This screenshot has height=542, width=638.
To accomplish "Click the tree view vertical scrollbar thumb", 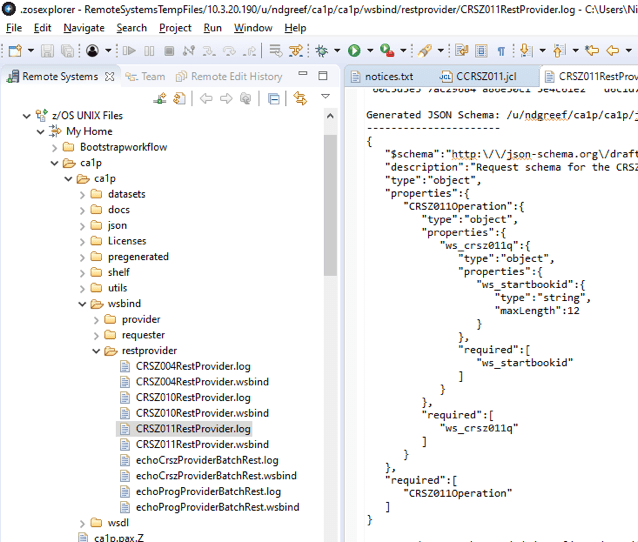I will tap(330, 205).
